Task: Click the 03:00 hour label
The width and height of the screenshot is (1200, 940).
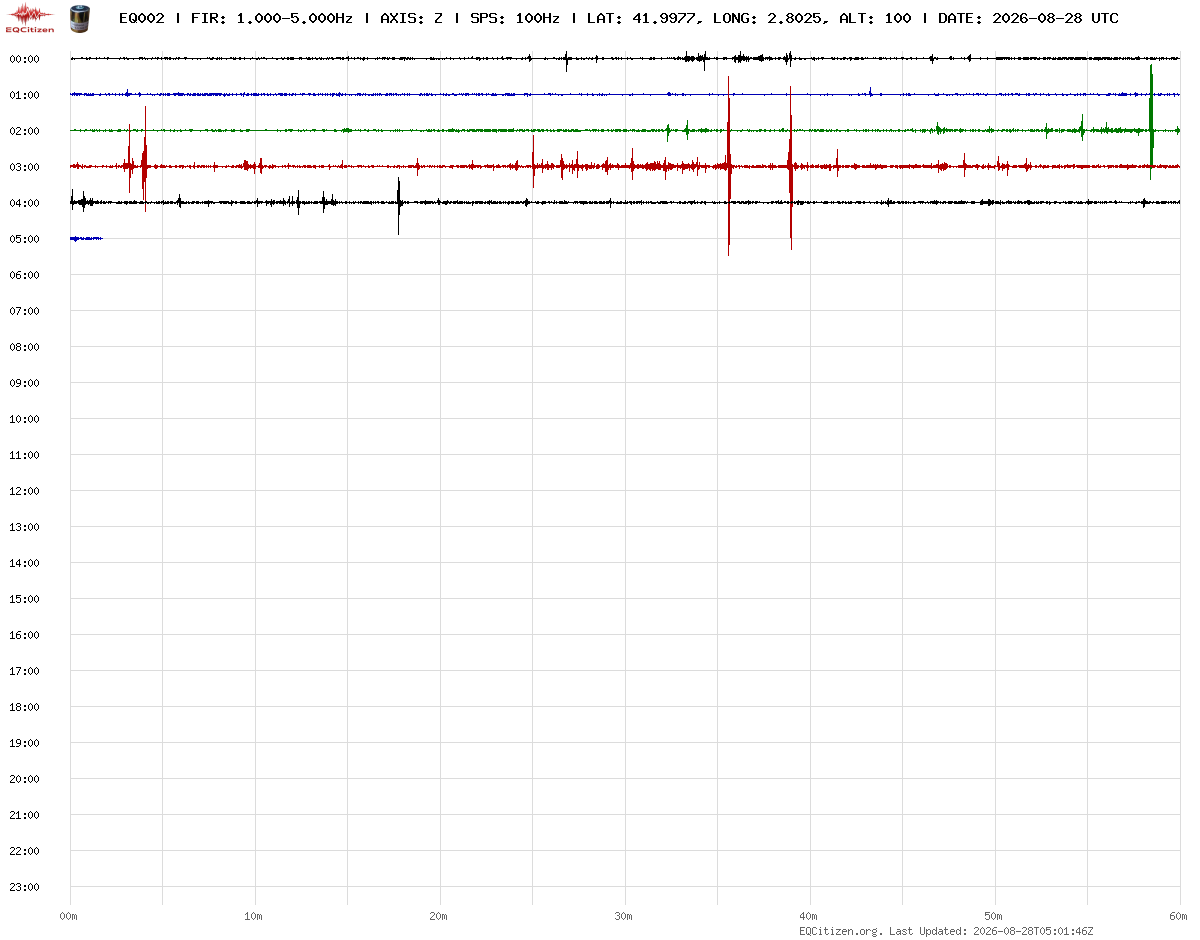Action: coord(24,167)
